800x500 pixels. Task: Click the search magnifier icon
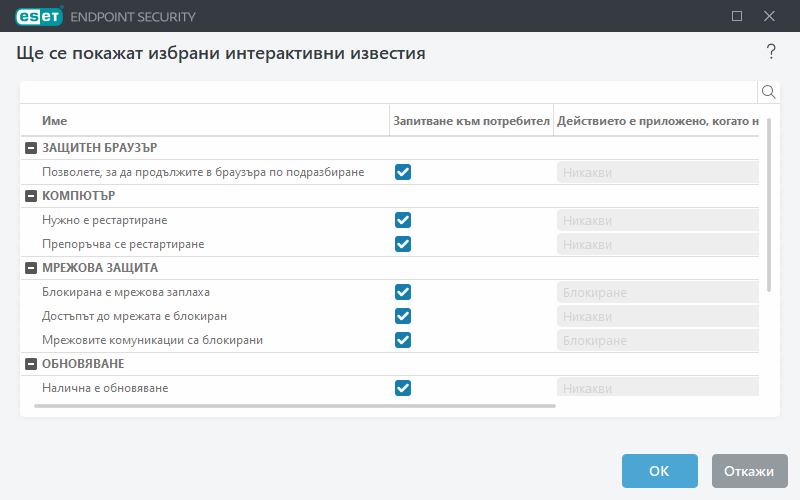click(768, 92)
